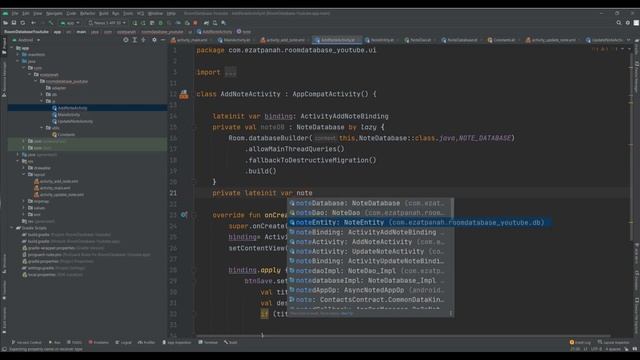Click the yellow warning highlight on line 32
The height and width of the screenshot is (360, 640).
point(264,313)
